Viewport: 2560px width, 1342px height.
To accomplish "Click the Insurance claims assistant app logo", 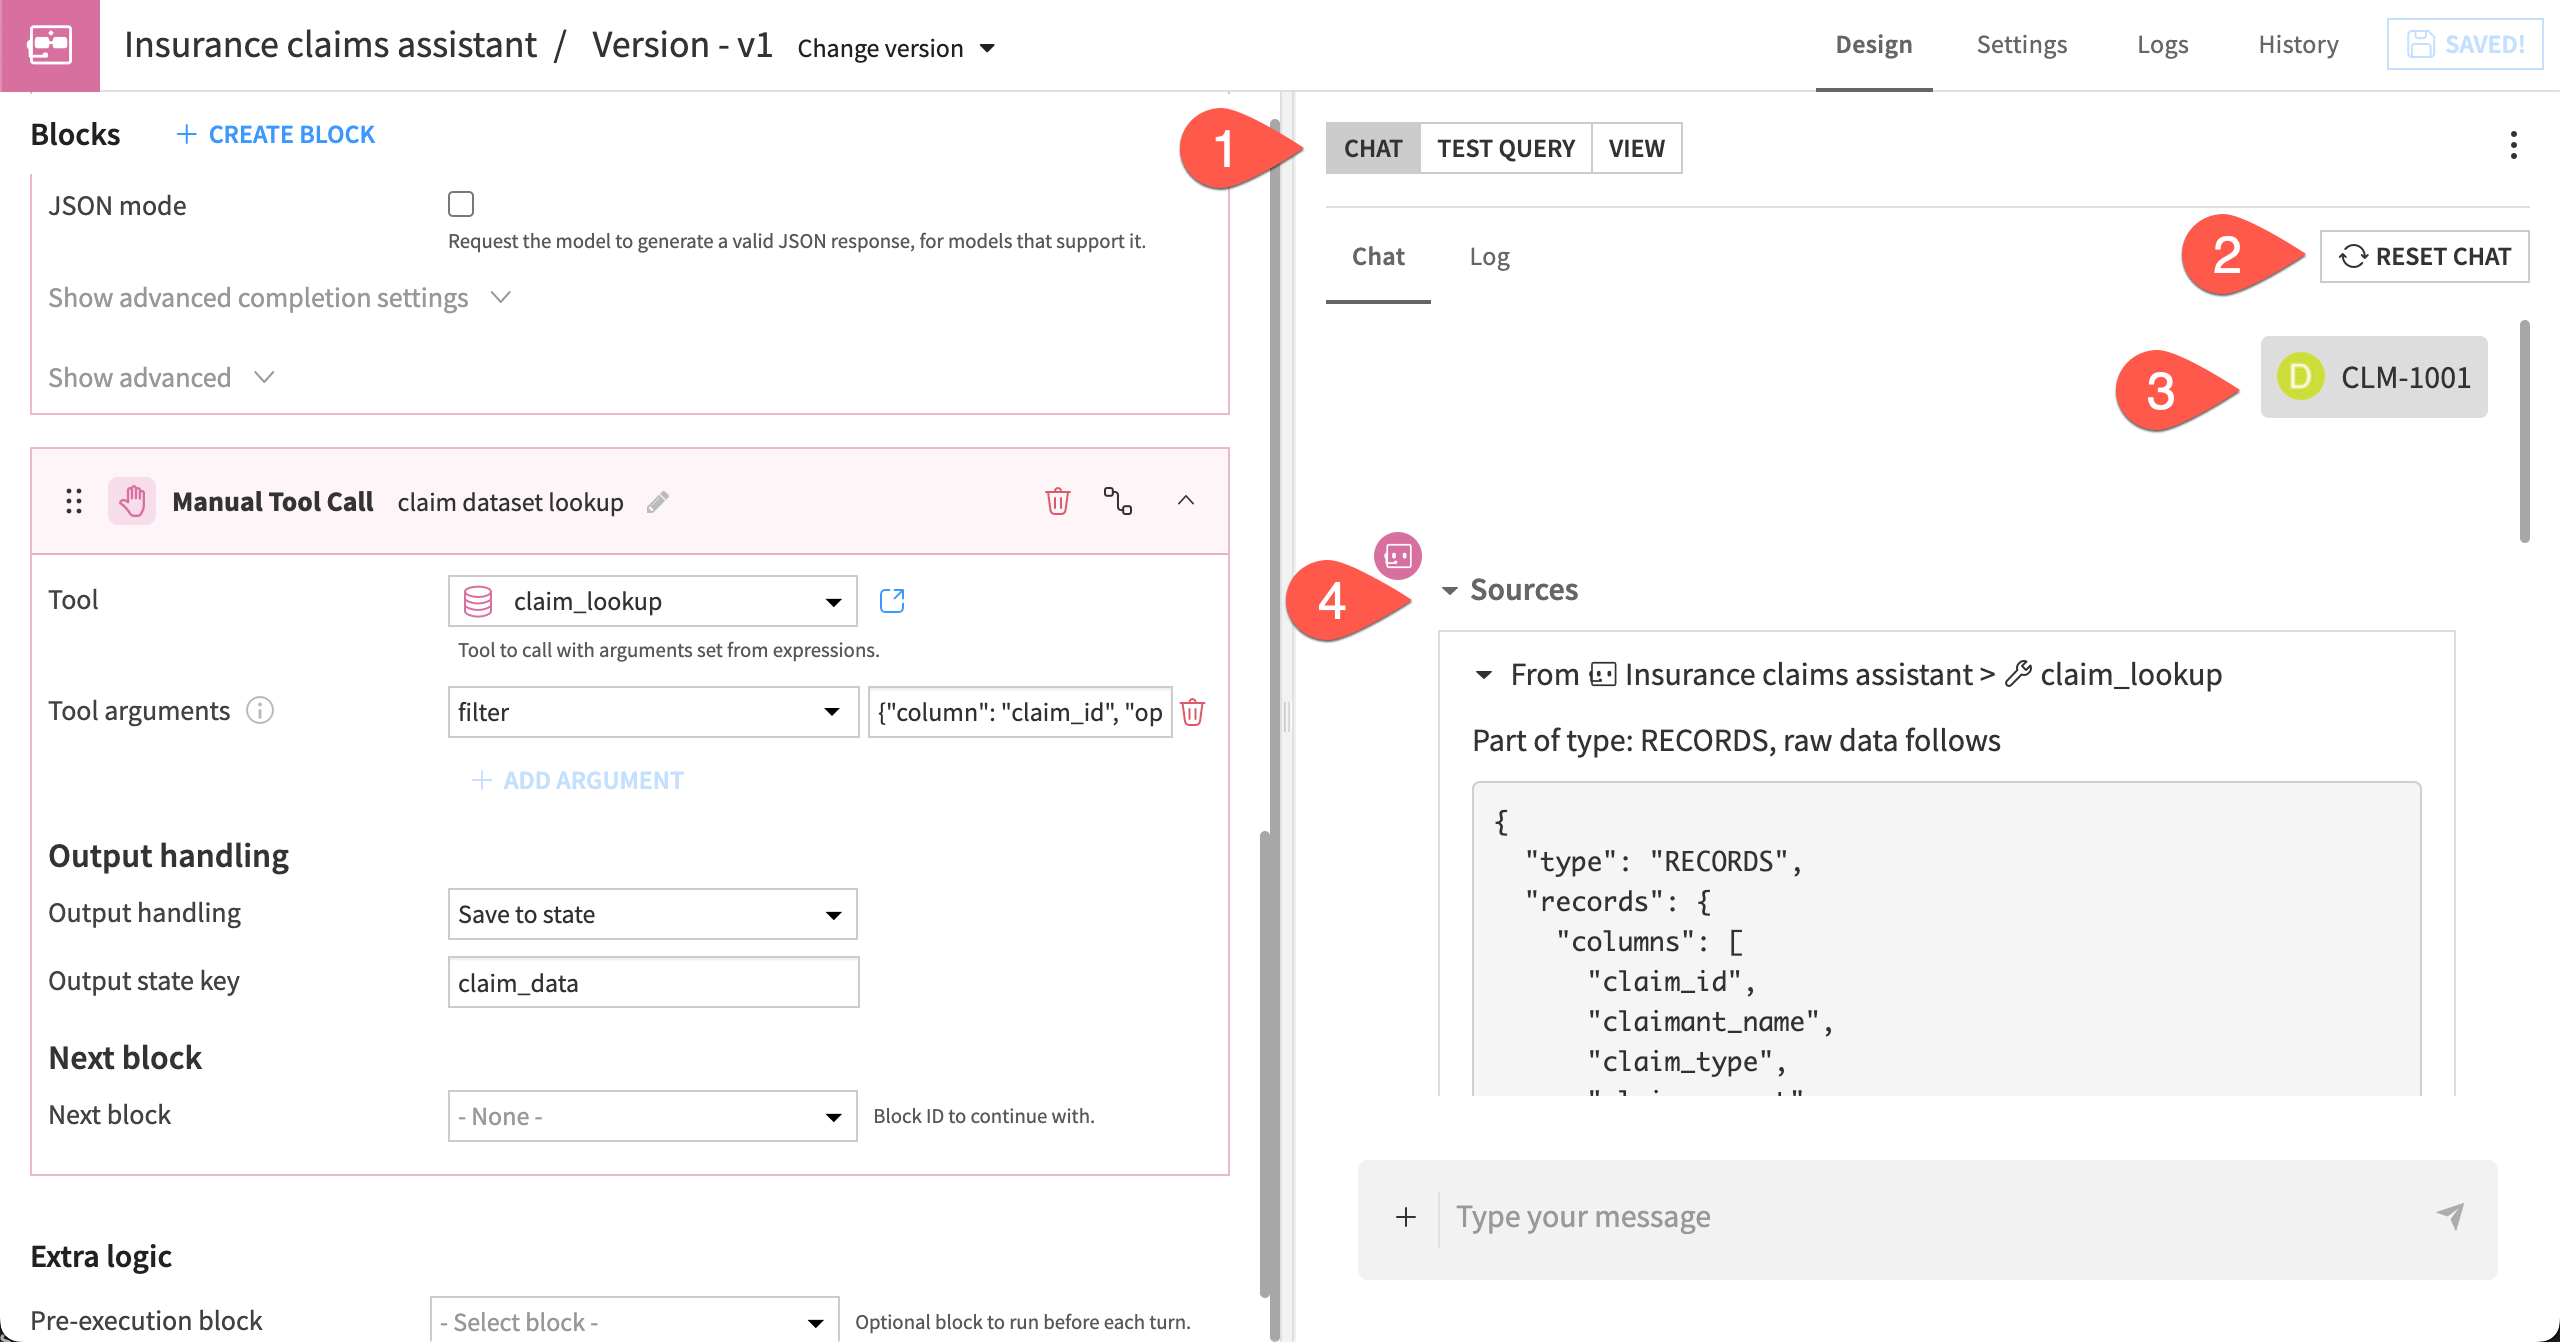I will pos(49,44).
